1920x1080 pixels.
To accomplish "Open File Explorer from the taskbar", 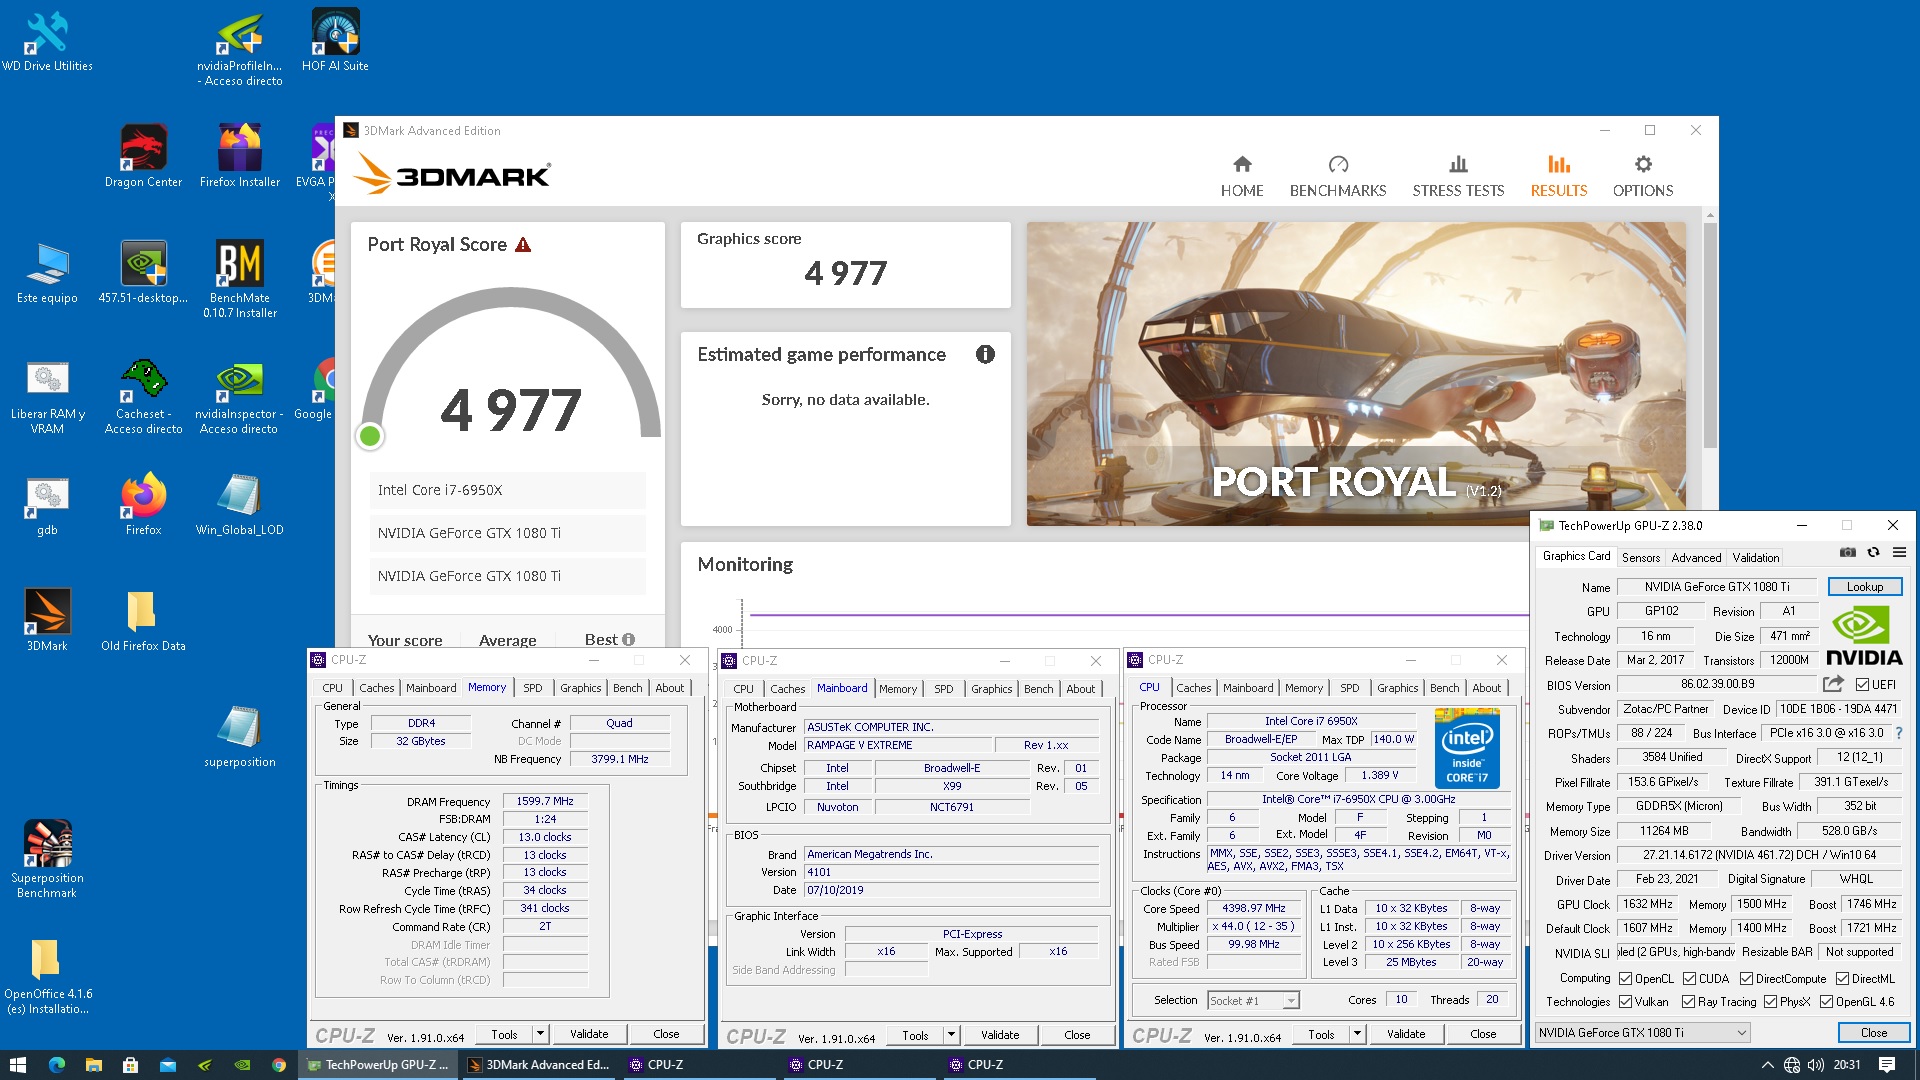I will 93,1065.
